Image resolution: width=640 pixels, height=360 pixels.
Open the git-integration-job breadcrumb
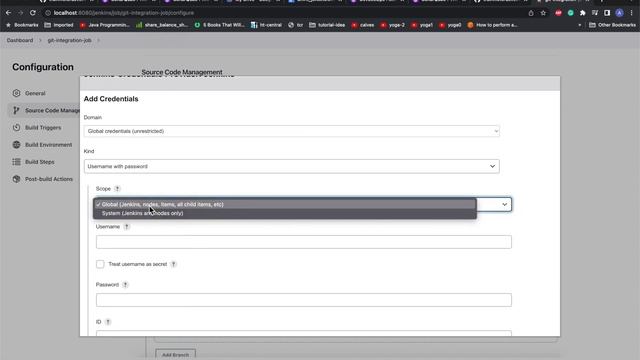tap(69, 40)
